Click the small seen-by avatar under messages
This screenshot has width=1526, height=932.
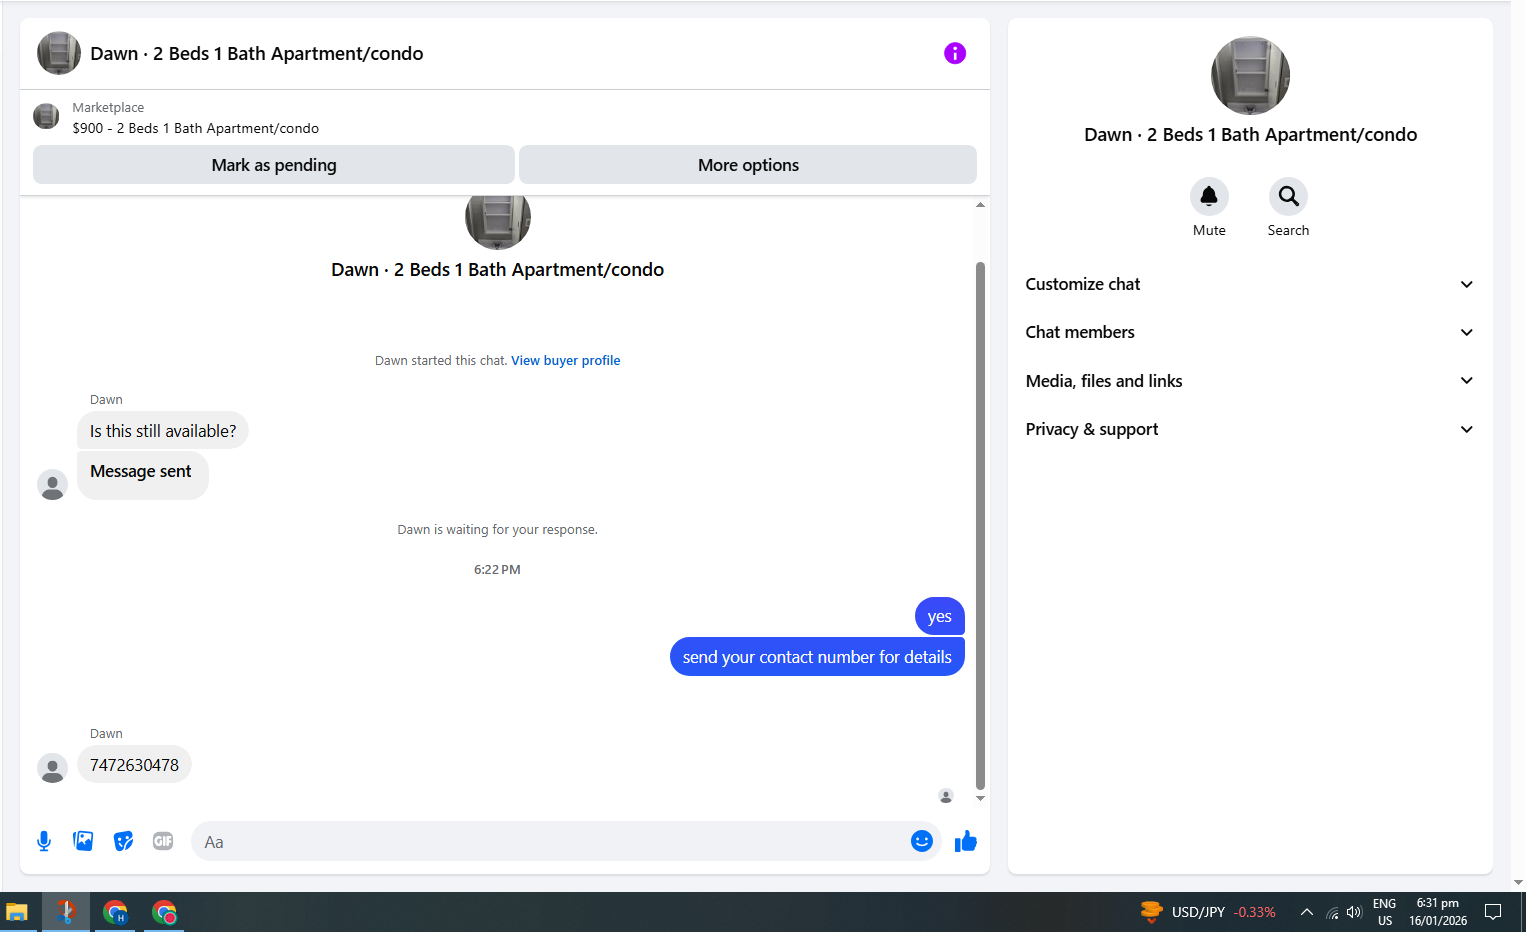(946, 796)
